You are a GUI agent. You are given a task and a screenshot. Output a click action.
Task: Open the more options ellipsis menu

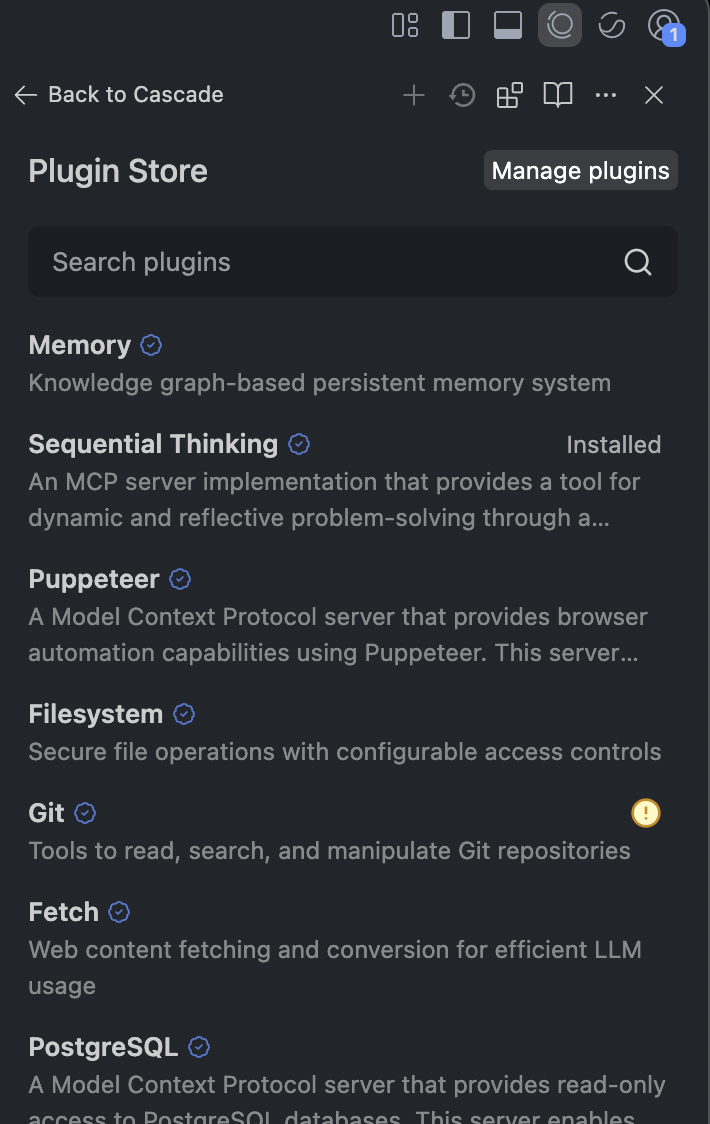coord(606,95)
